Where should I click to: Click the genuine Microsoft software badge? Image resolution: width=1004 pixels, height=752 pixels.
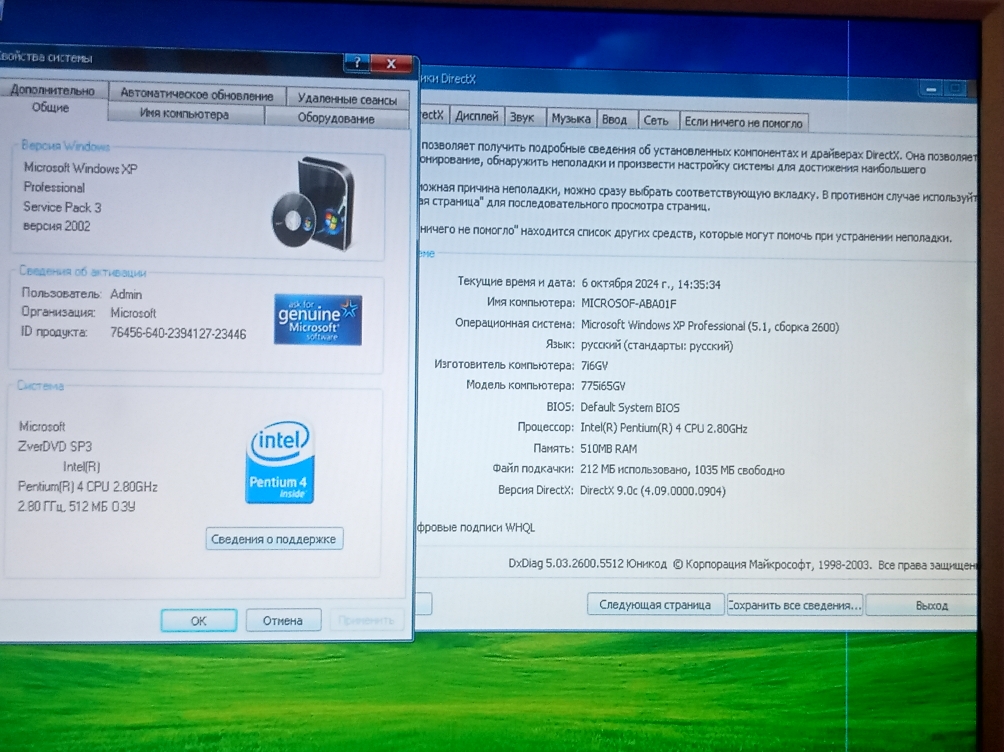coord(318,319)
